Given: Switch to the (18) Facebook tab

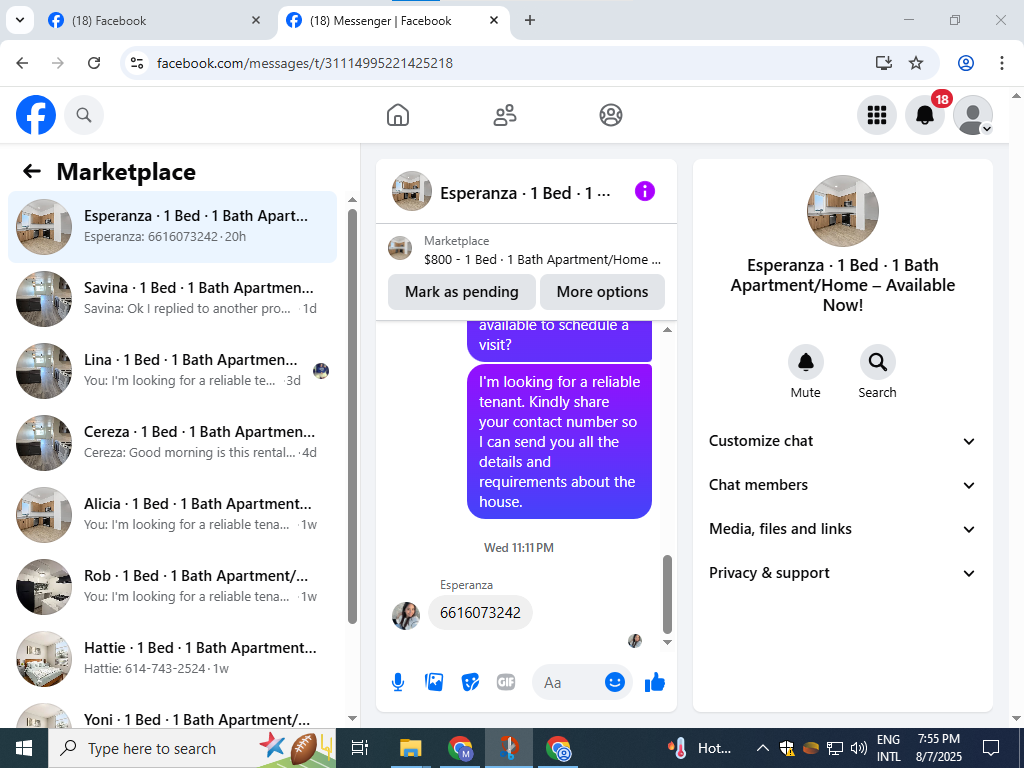Looking at the screenshot, I should (150, 21).
